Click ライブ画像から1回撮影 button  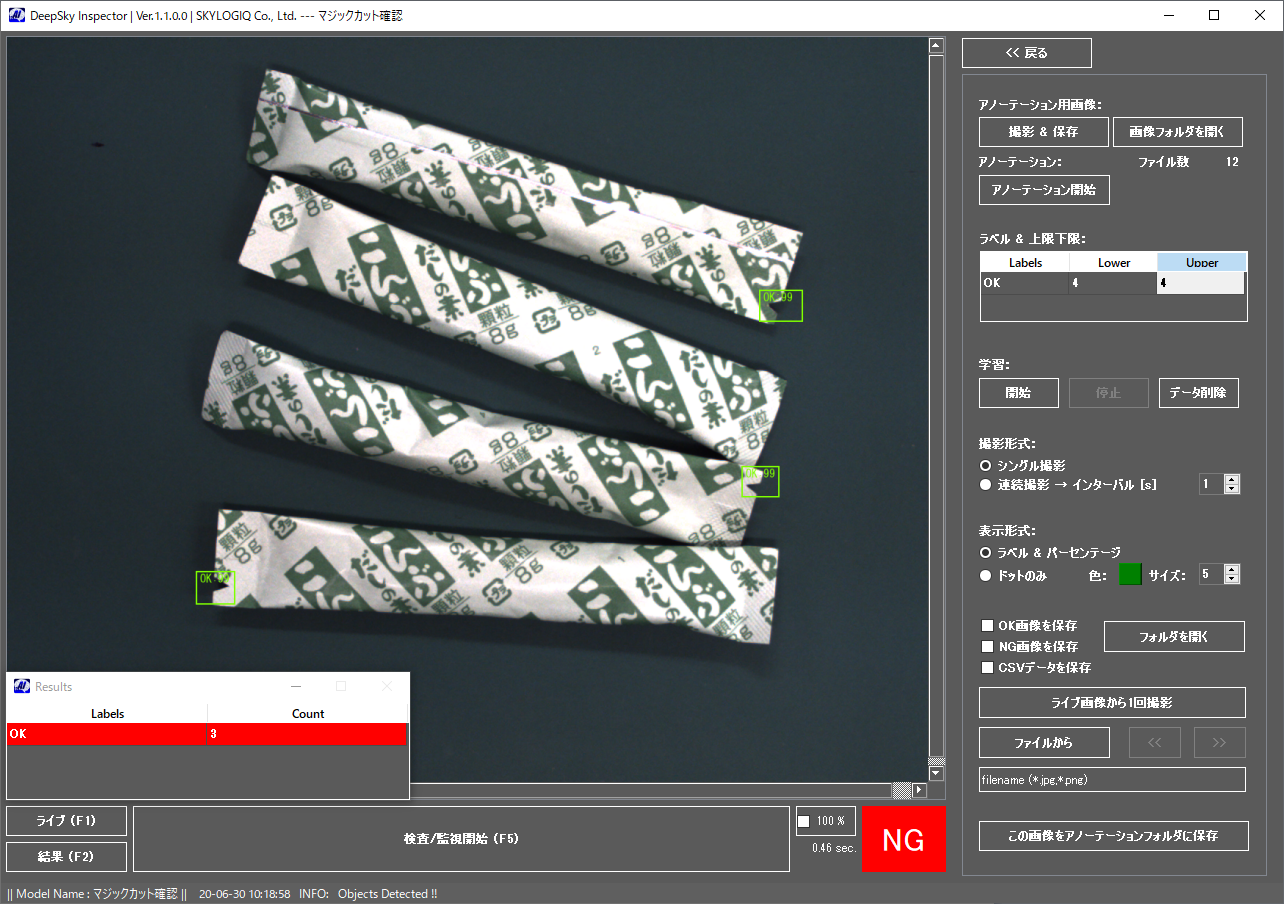[1112, 702]
